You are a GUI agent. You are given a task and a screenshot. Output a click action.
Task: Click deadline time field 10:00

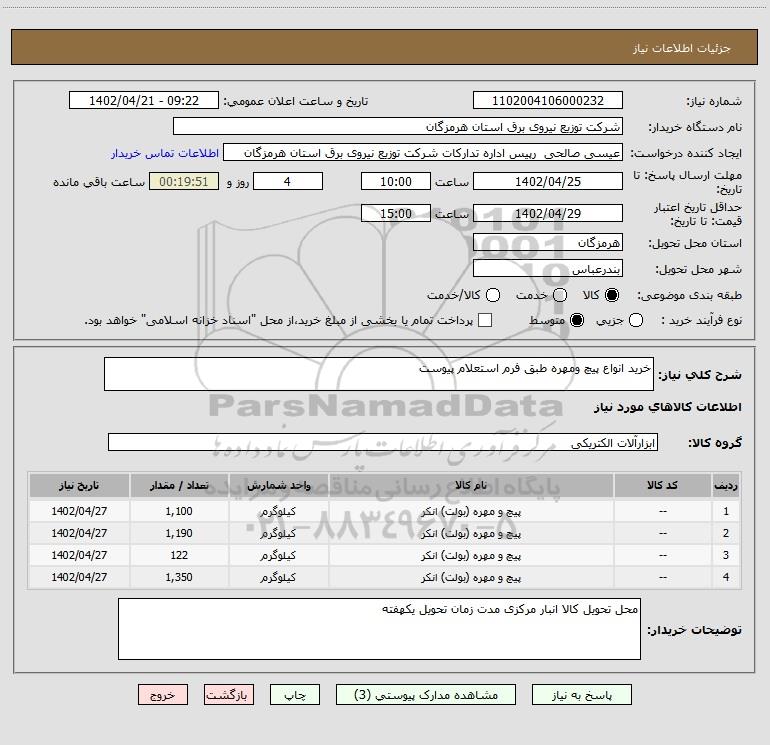(x=396, y=181)
